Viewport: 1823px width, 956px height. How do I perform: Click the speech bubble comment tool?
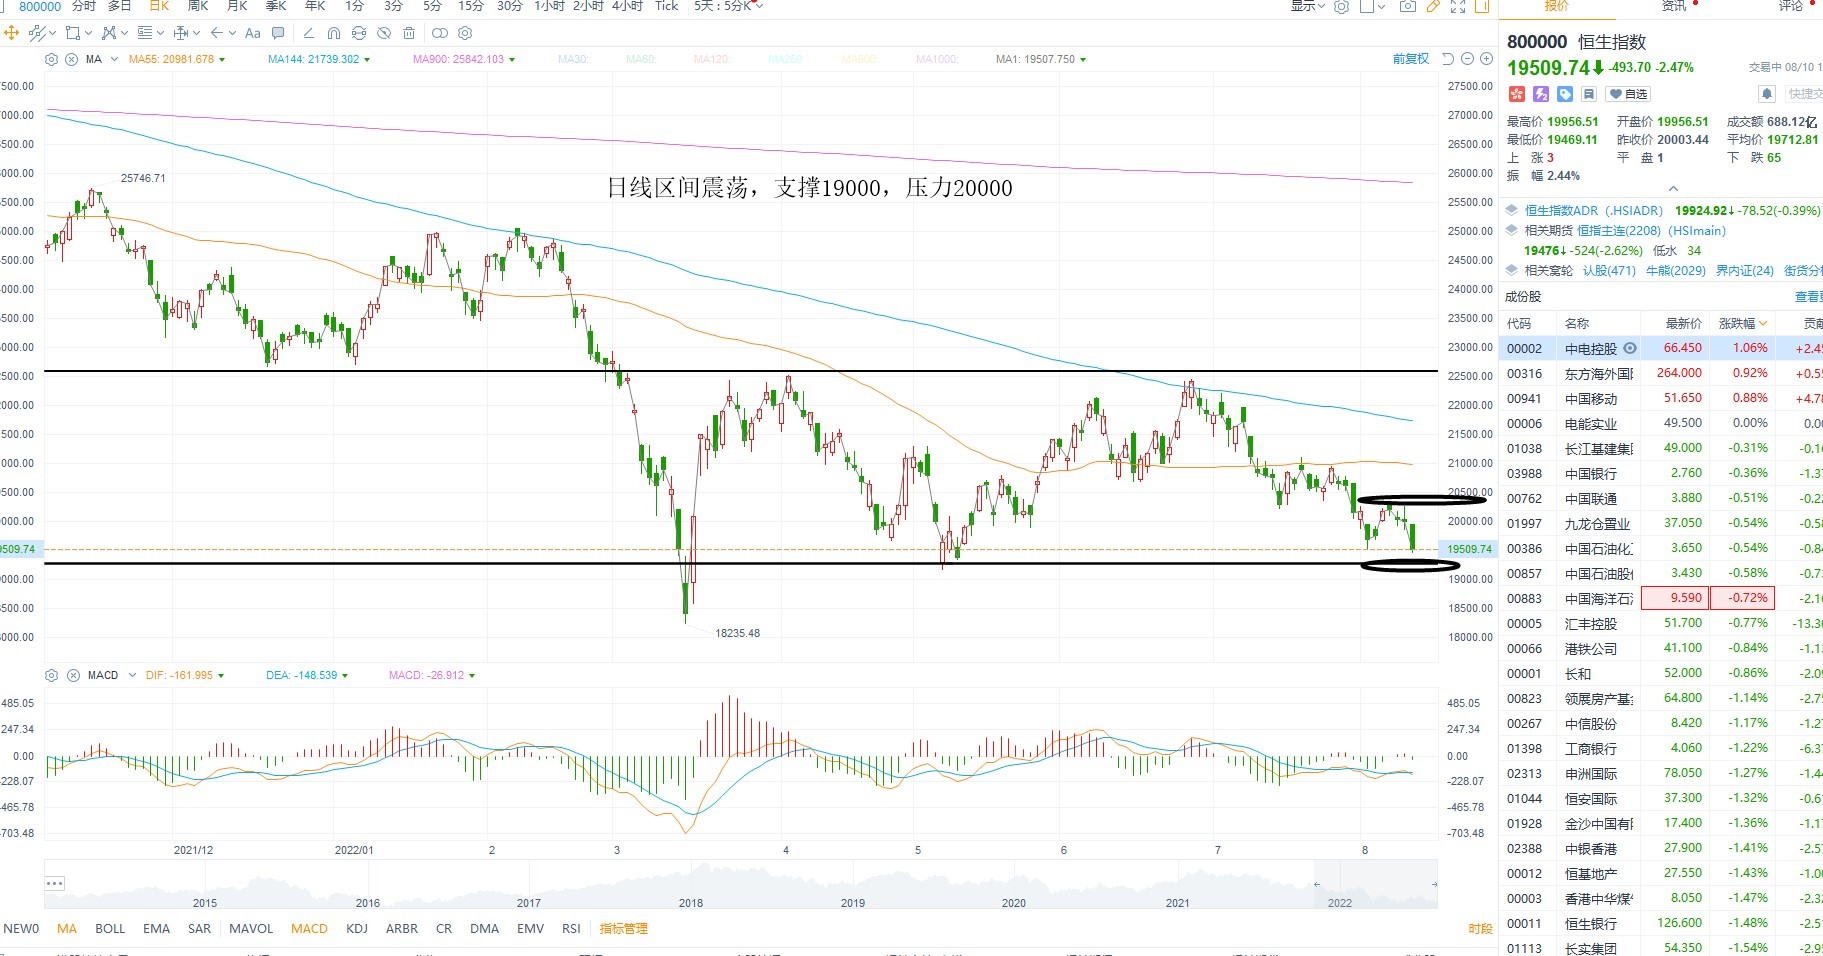[279, 33]
